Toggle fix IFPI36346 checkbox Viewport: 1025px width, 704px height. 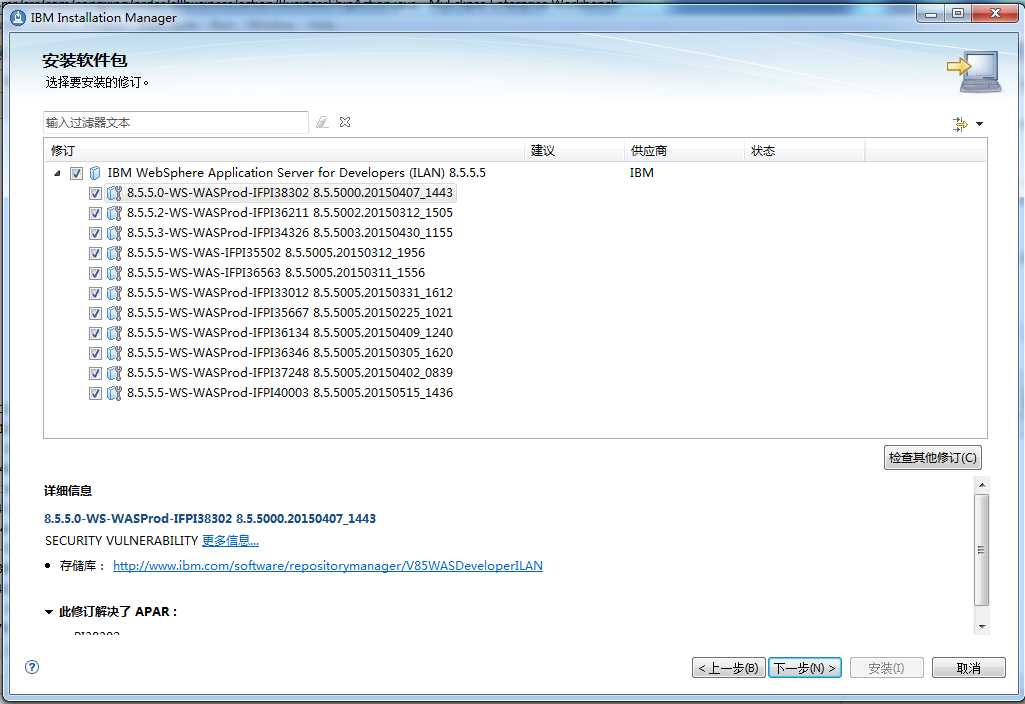point(95,353)
